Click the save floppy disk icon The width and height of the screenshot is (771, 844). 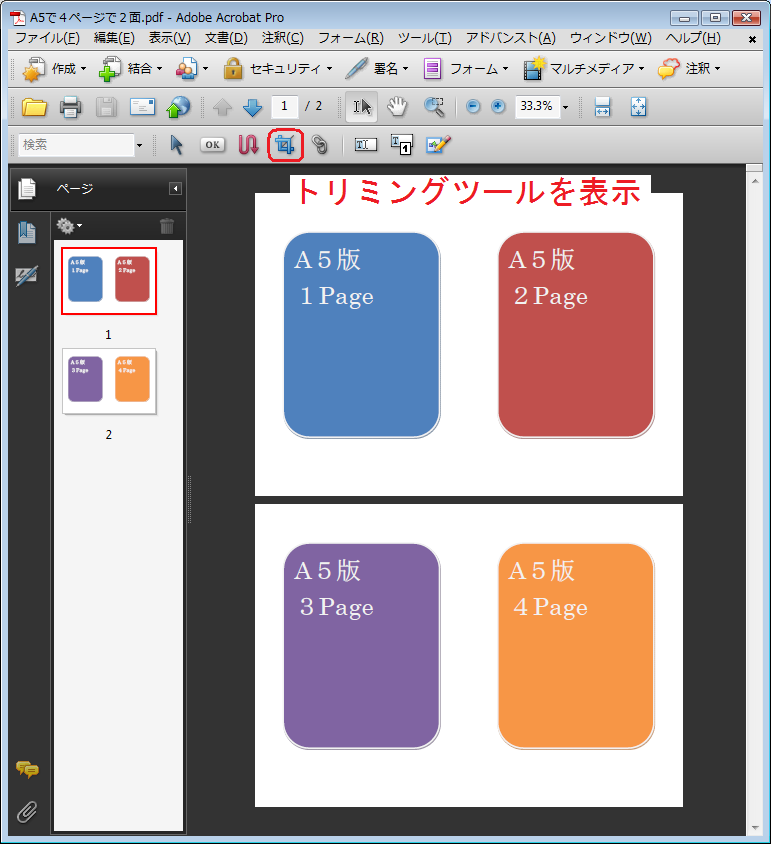click(106, 107)
